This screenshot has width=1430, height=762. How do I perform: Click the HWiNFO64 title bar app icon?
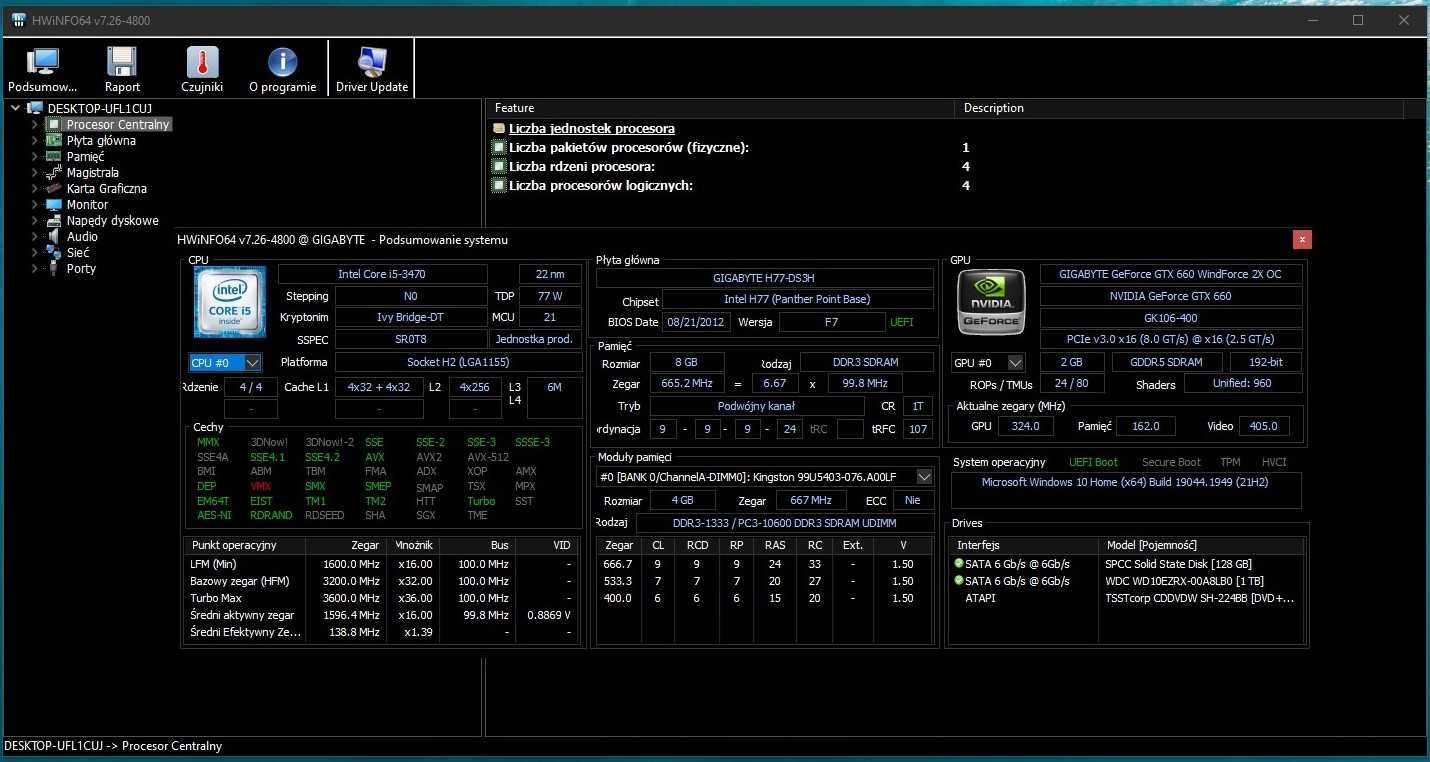tap(18, 21)
